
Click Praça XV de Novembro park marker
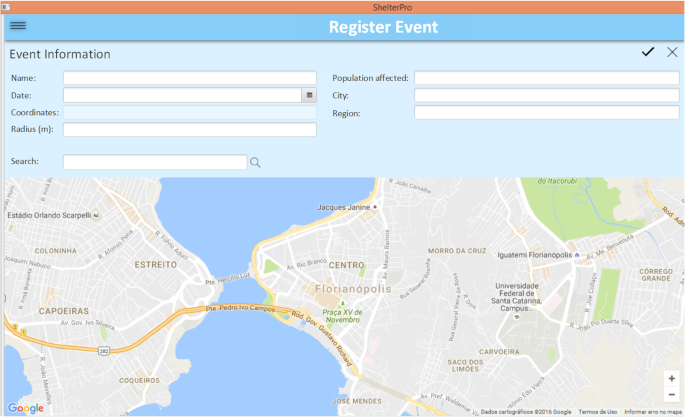click(x=342, y=303)
